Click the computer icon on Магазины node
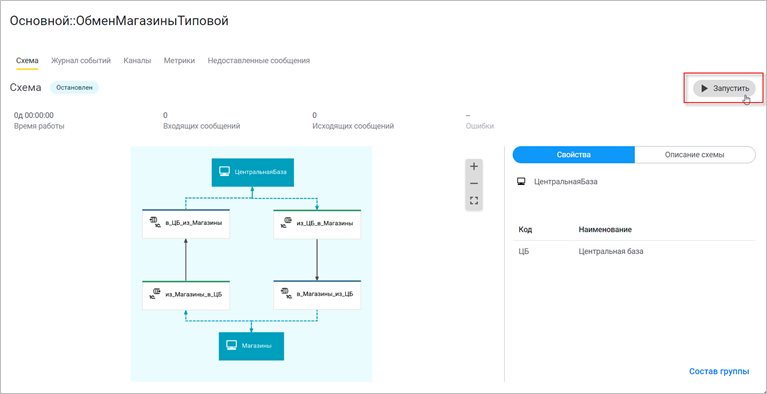The image size is (767, 394). (232, 346)
